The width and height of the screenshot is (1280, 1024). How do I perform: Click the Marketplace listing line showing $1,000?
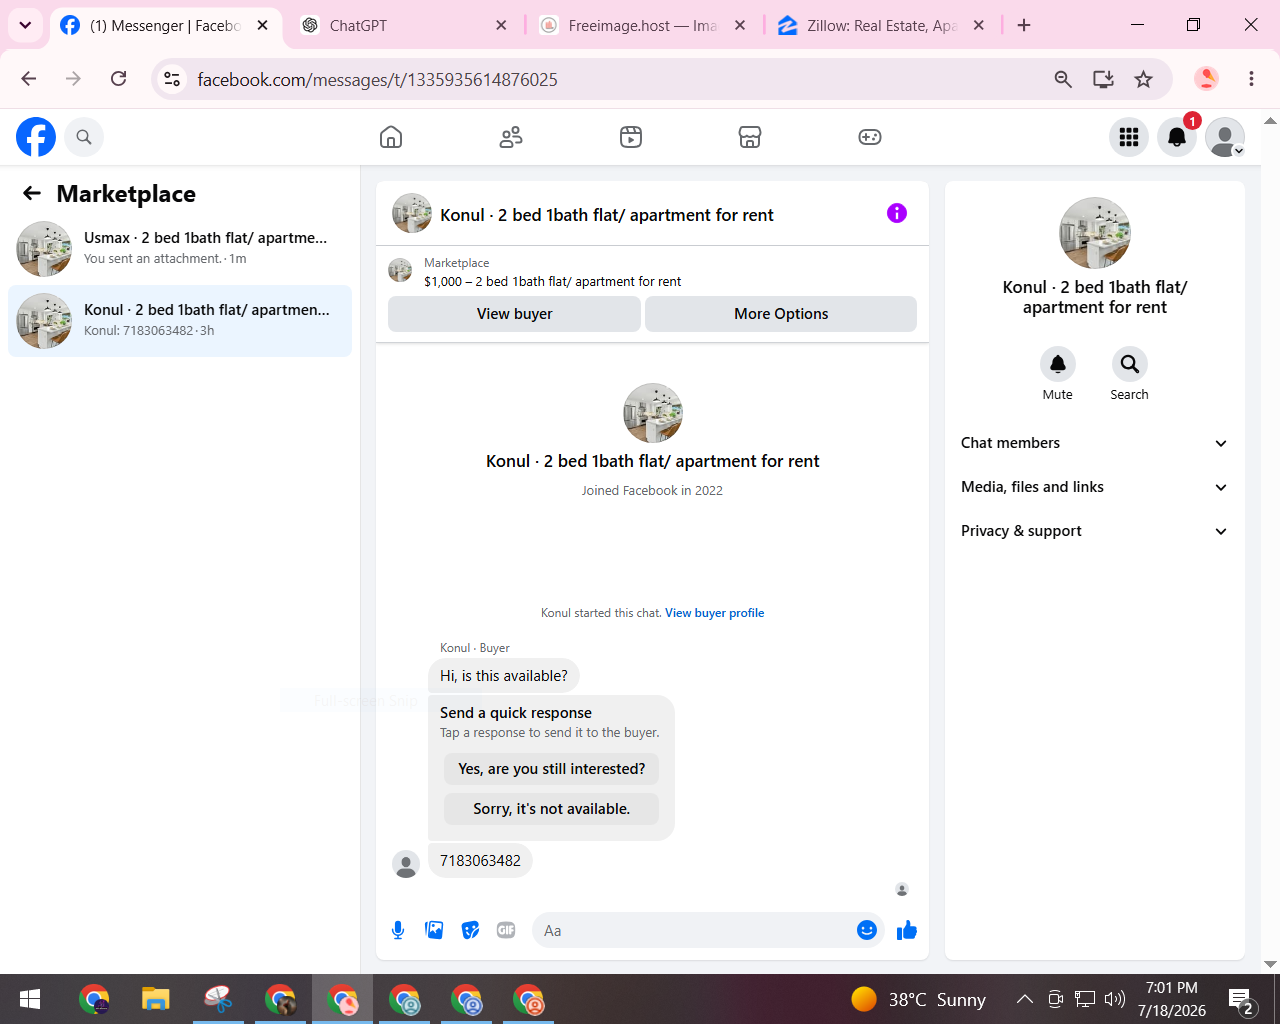[x=552, y=282]
